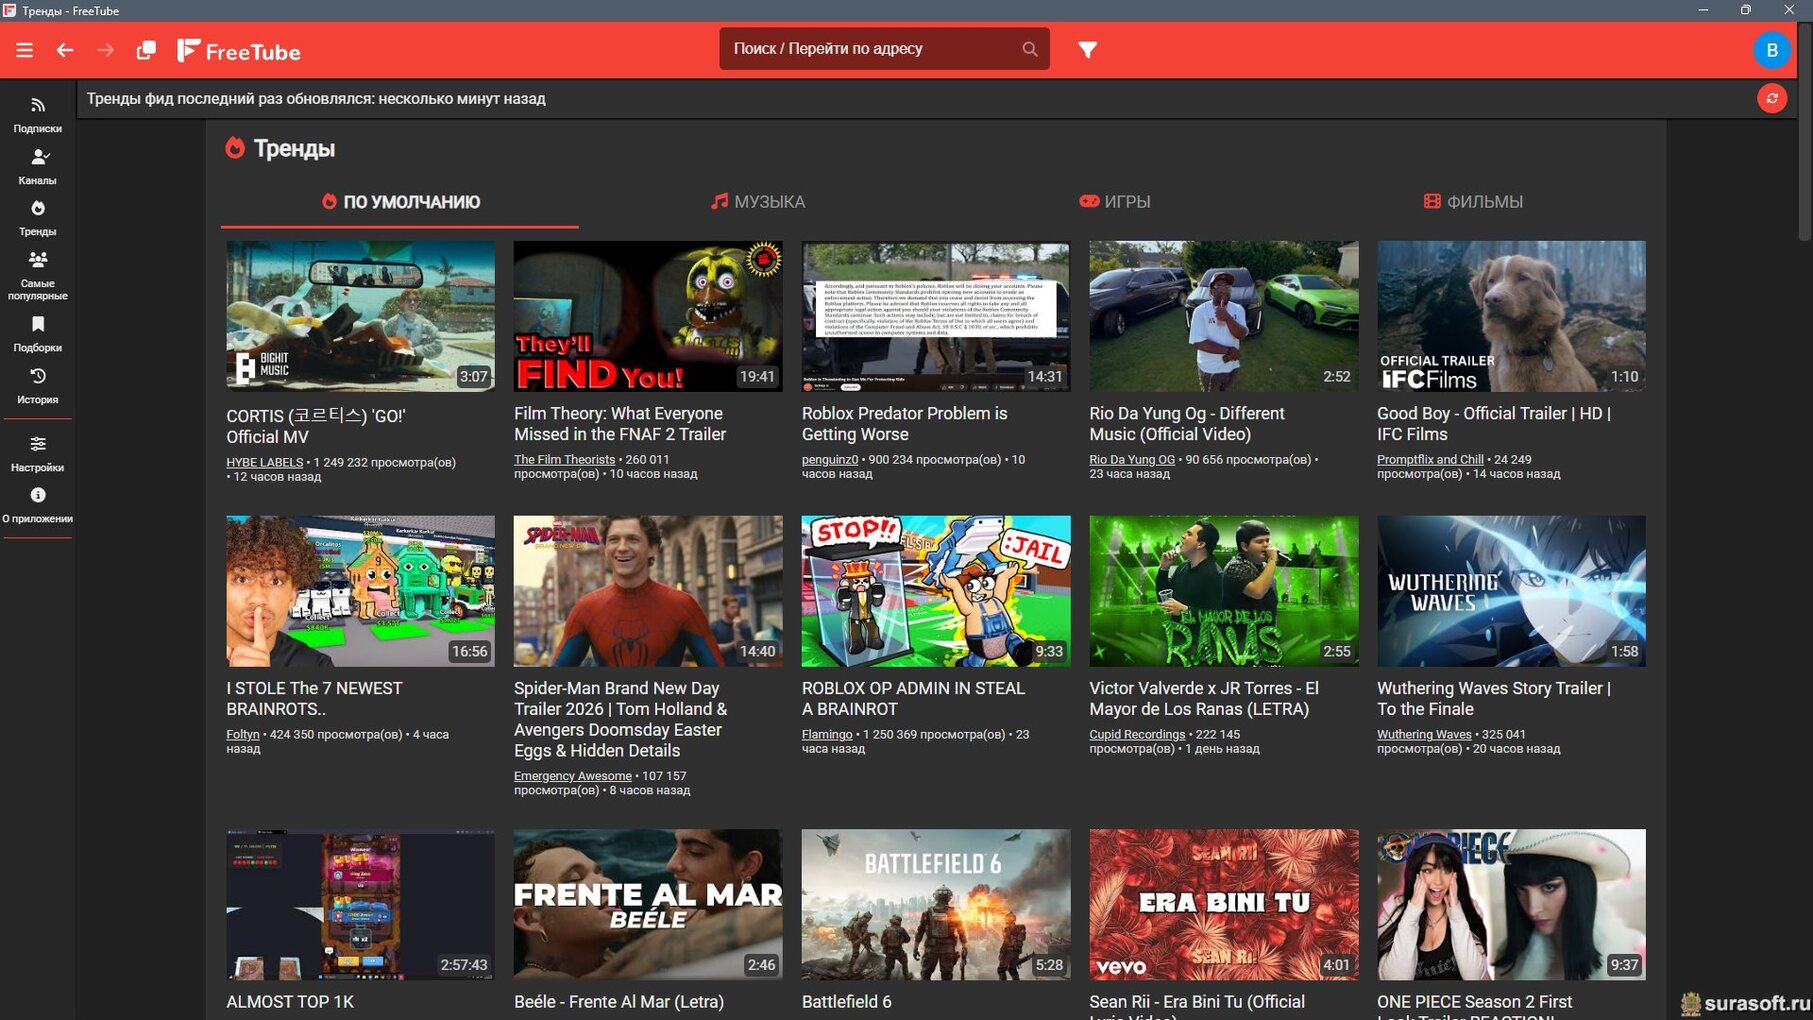Open Самые популярные in the sidebar

click(x=37, y=275)
